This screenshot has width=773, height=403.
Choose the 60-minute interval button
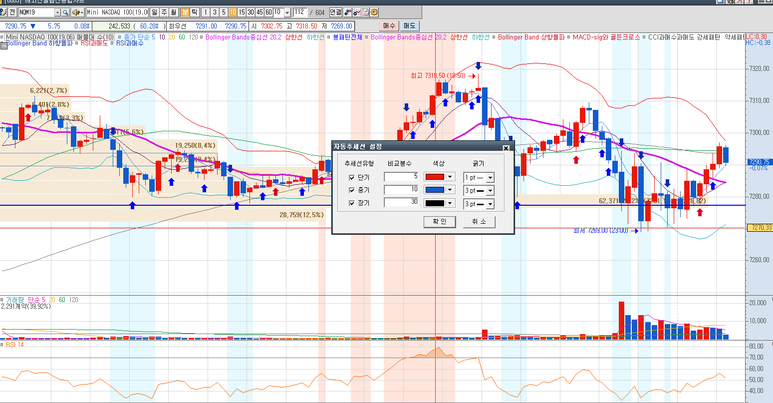269,12
